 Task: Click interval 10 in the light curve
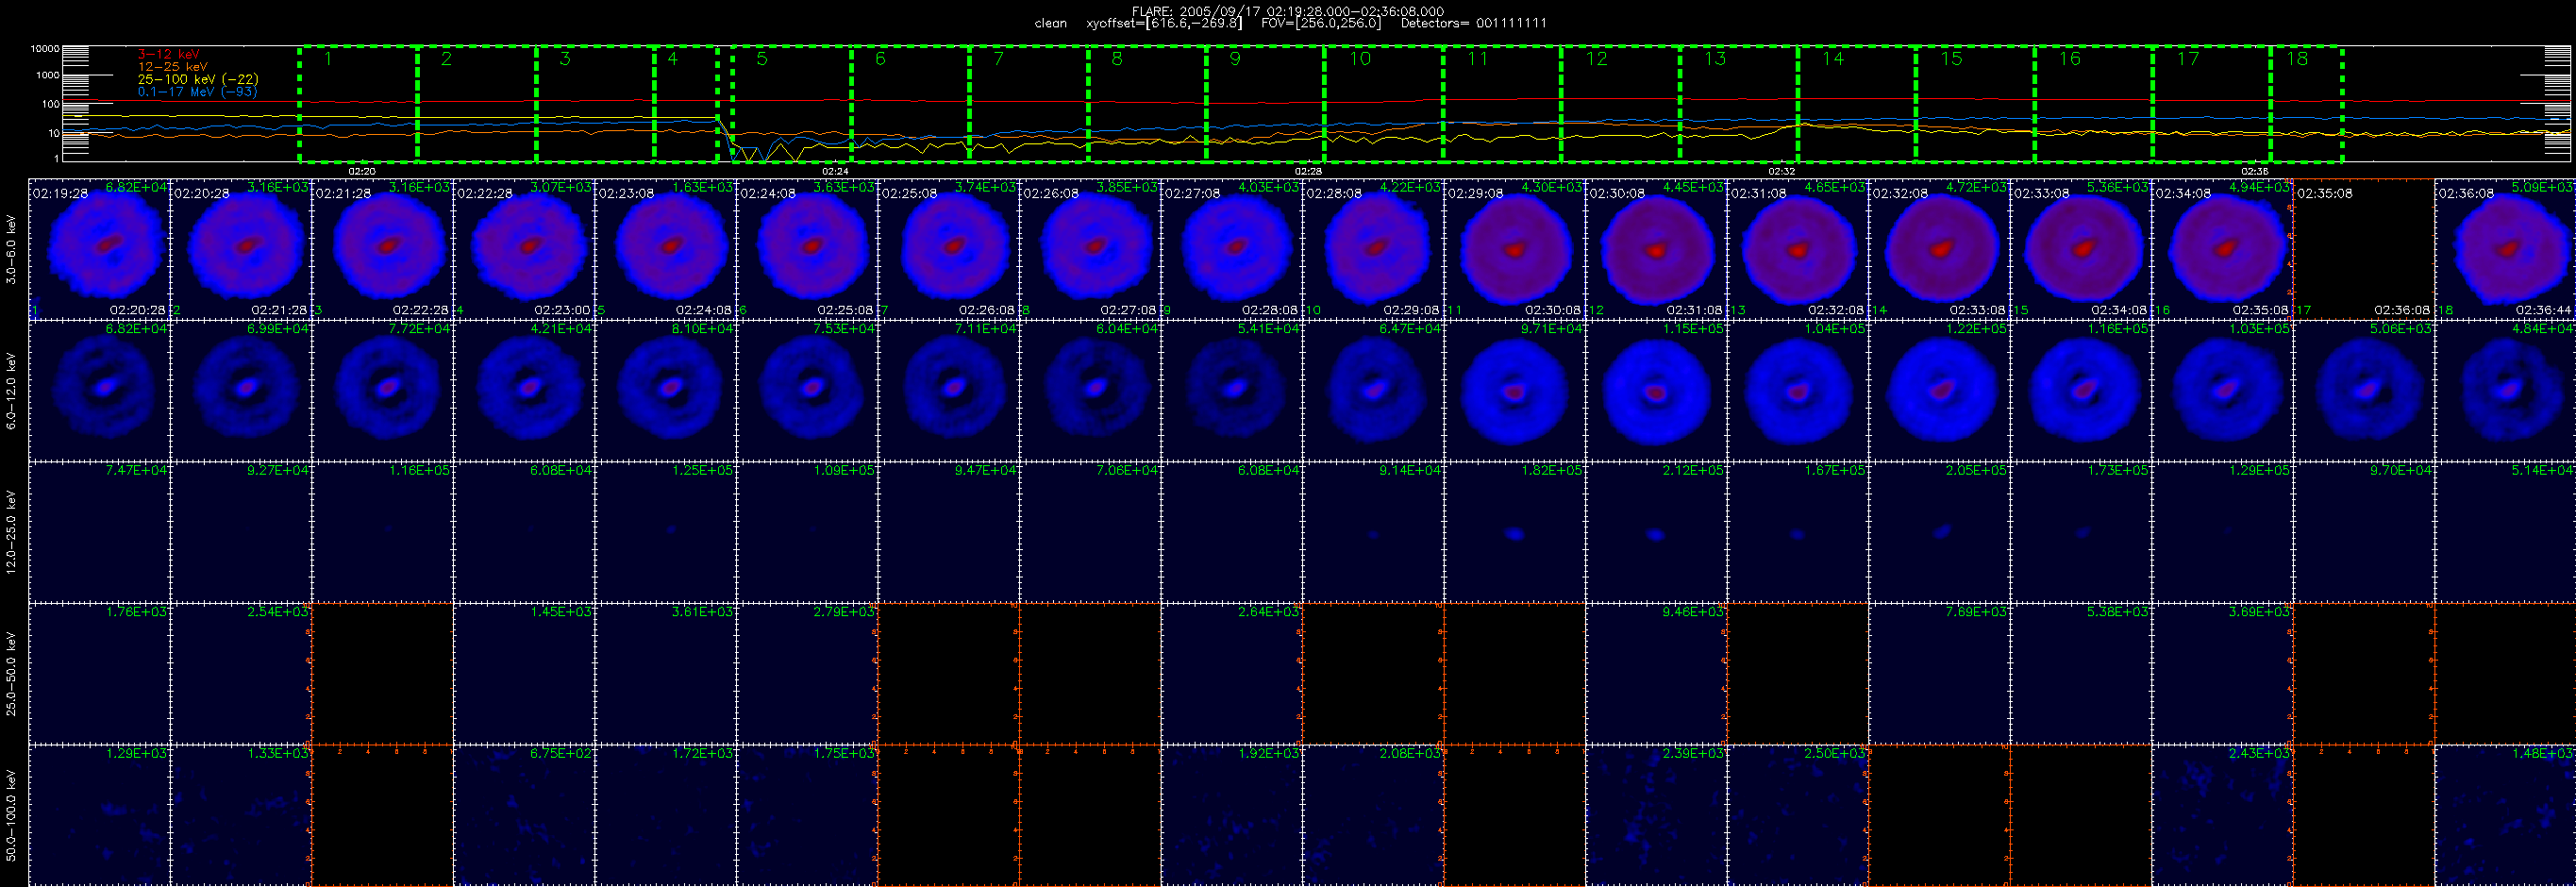click(1384, 104)
